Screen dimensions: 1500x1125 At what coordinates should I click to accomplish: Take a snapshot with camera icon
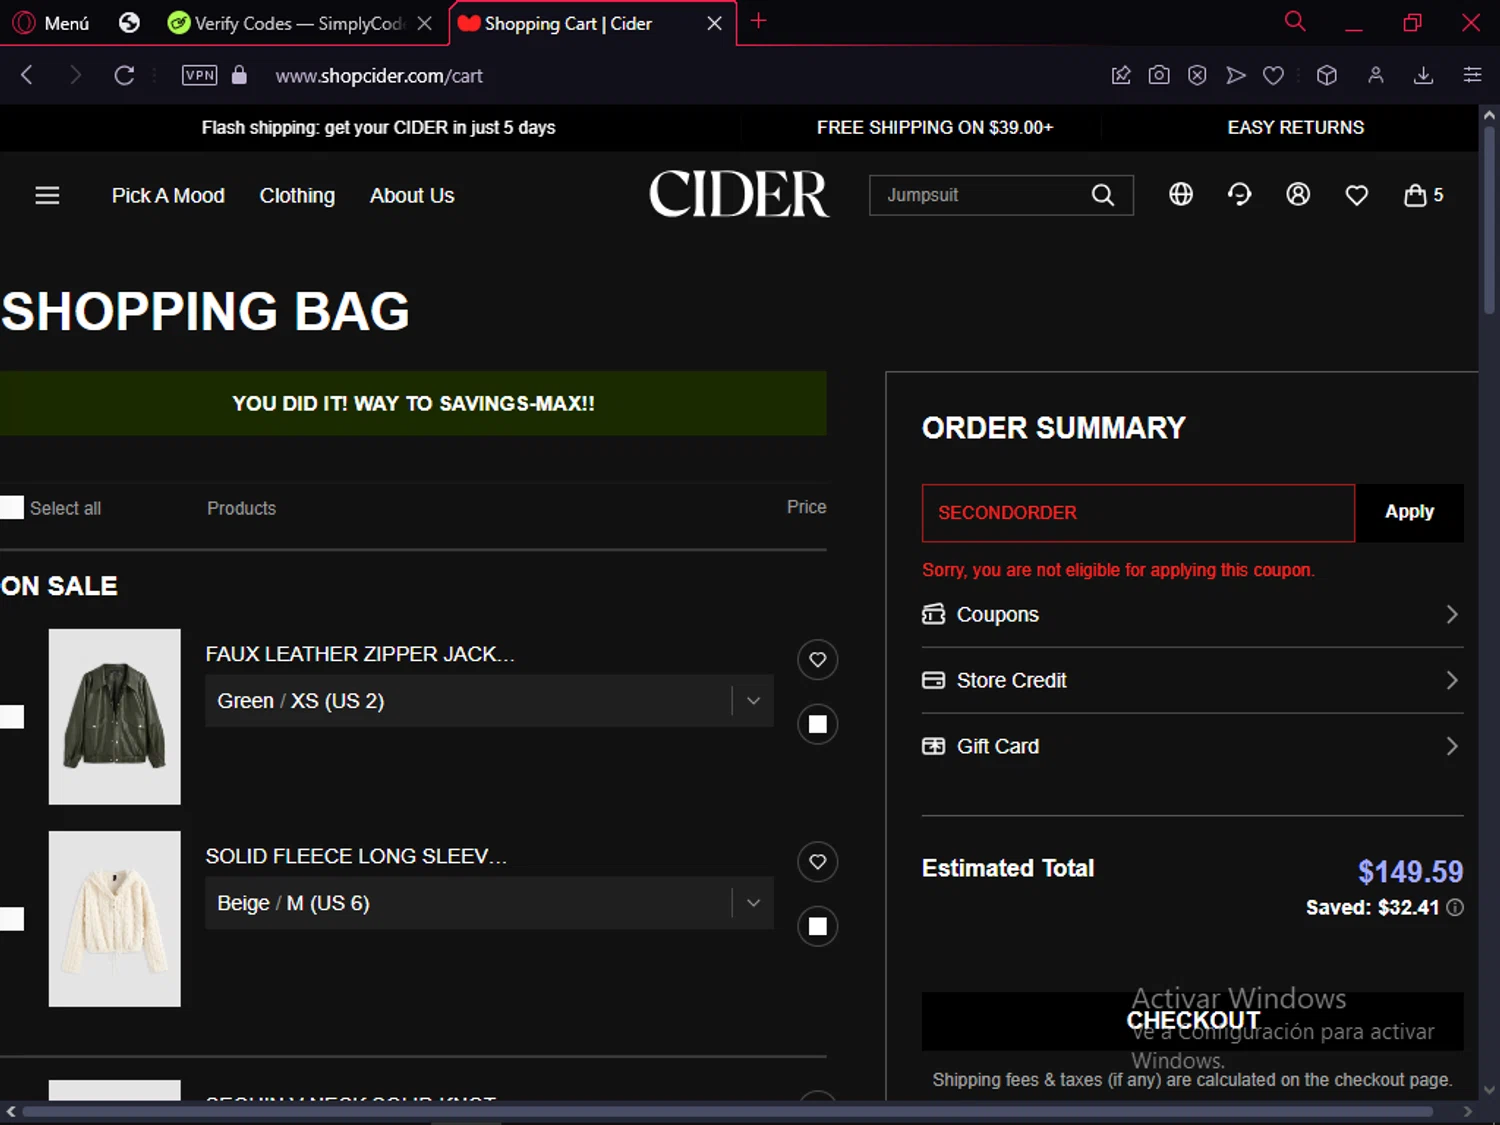pos(1159,75)
